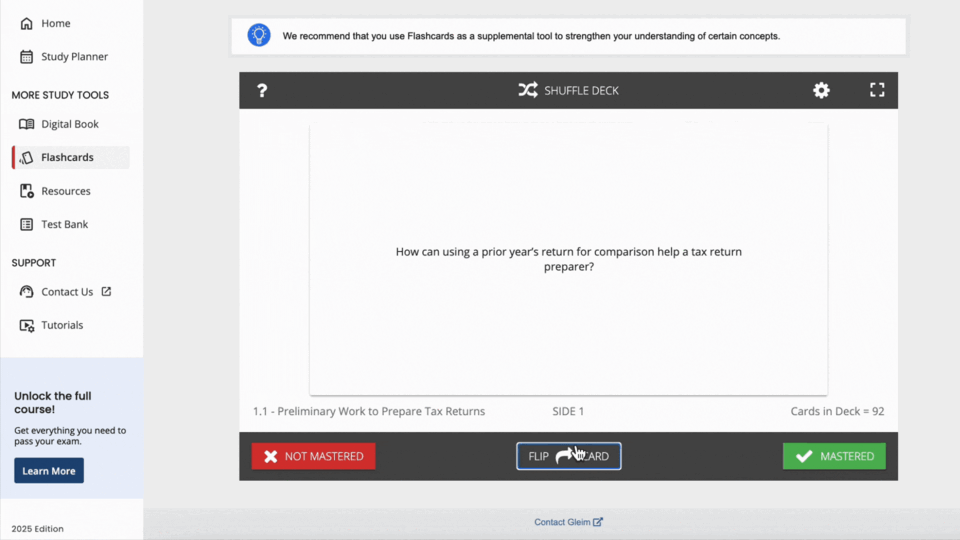Click the Learn More button

49,471
